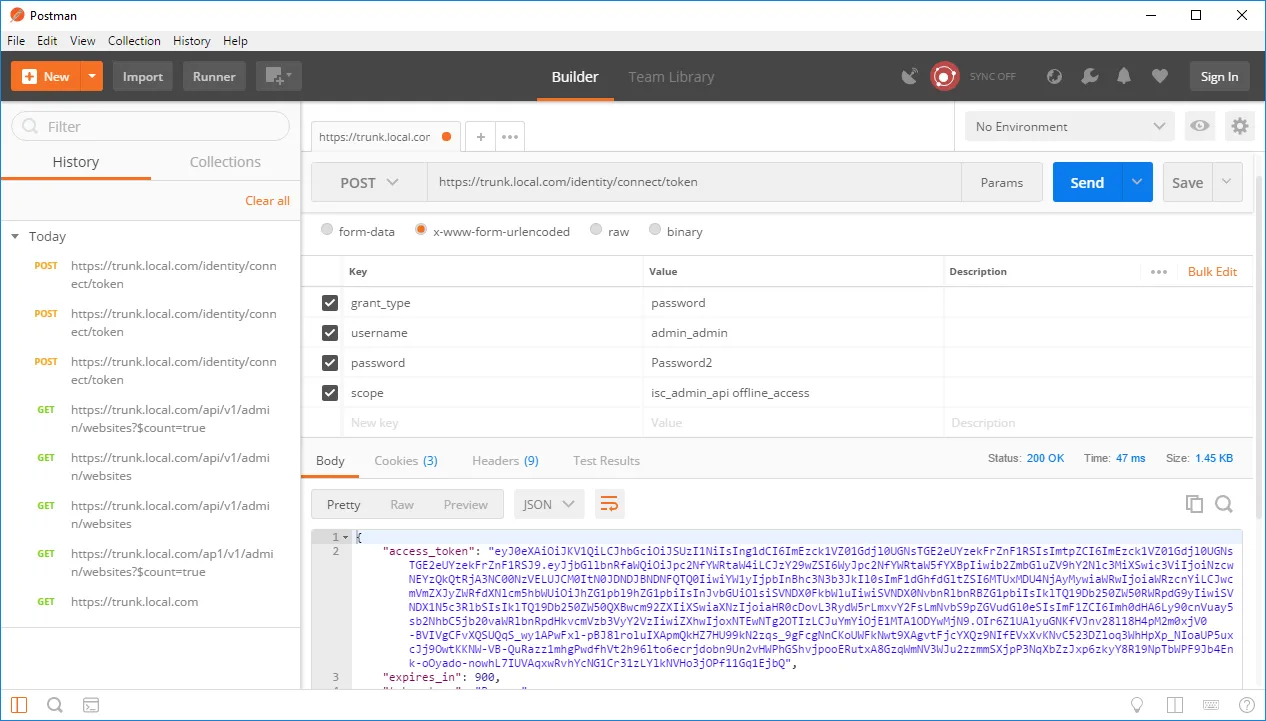Uncheck the scope row checkbox
The height and width of the screenshot is (721, 1266).
coord(330,393)
